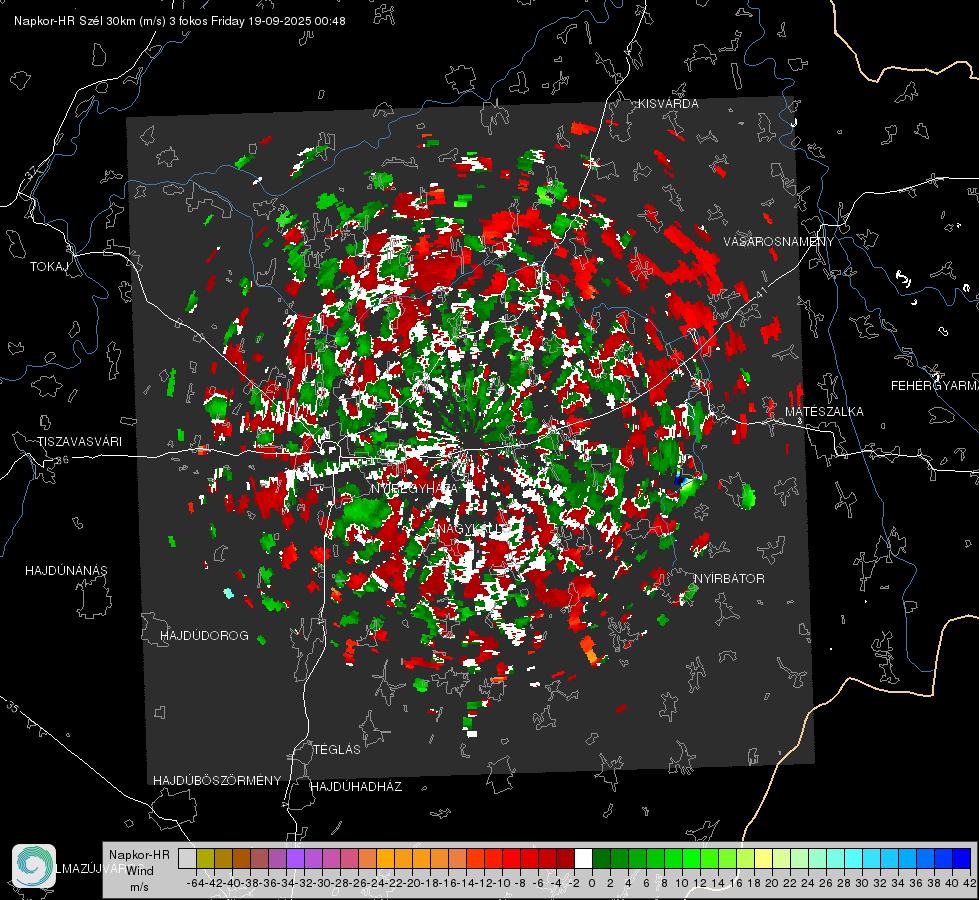Click the TÉGLÁS town label
This screenshot has height=900, width=979.
pyautogui.click(x=337, y=749)
